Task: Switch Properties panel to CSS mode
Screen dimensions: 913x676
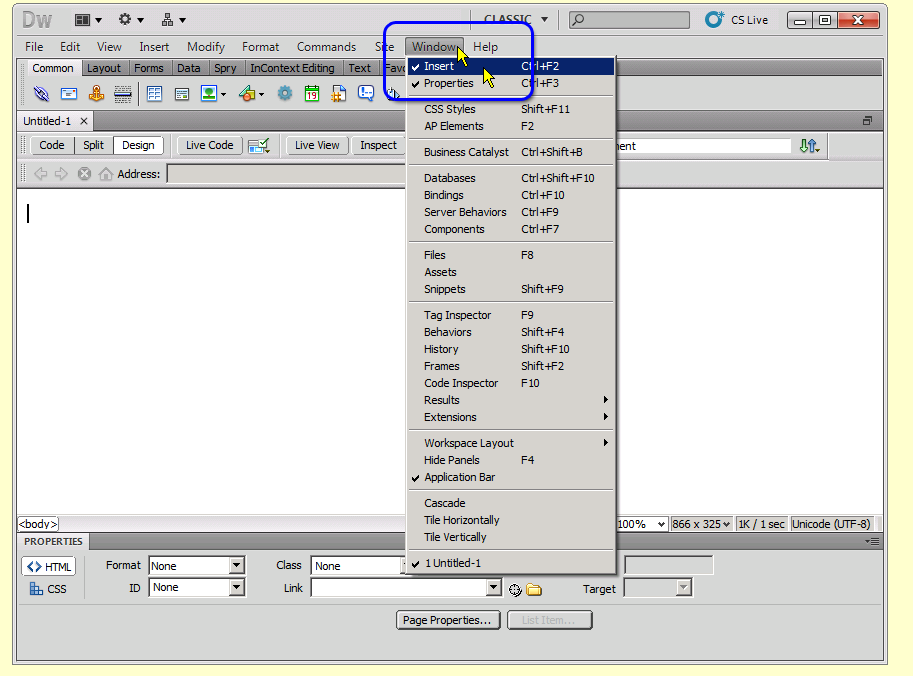Action: pos(49,589)
